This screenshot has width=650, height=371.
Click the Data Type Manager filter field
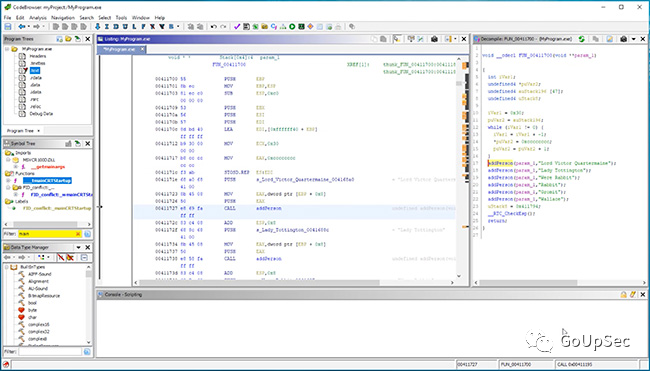click(50, 352)
